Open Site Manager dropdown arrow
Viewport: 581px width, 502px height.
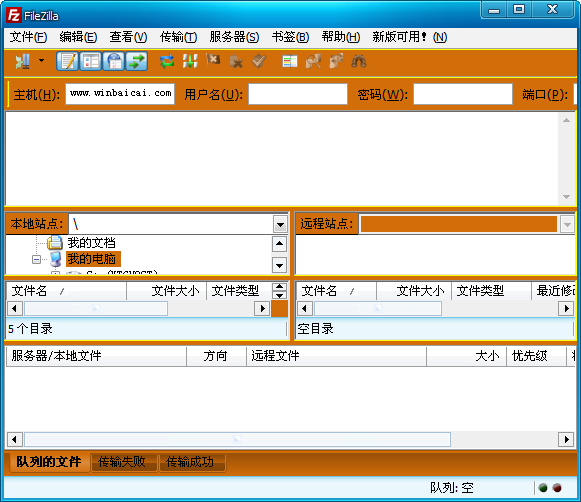[42, 60]
